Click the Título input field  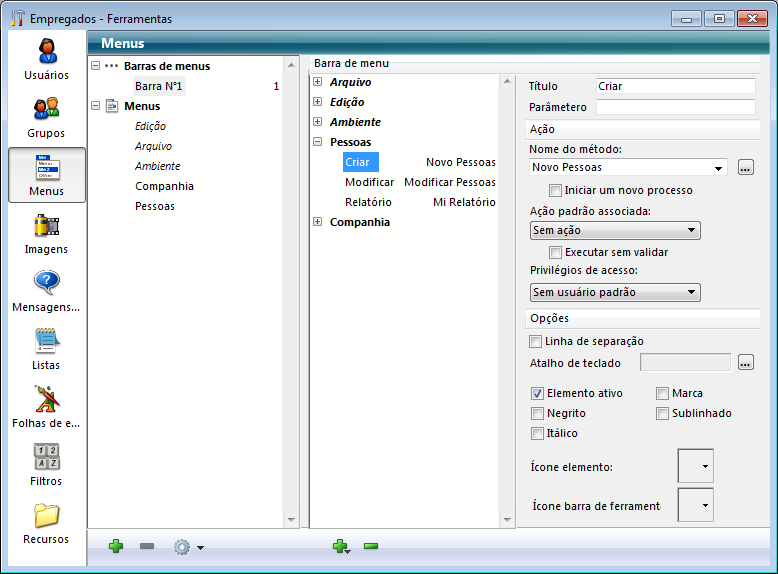coord(675,87)
